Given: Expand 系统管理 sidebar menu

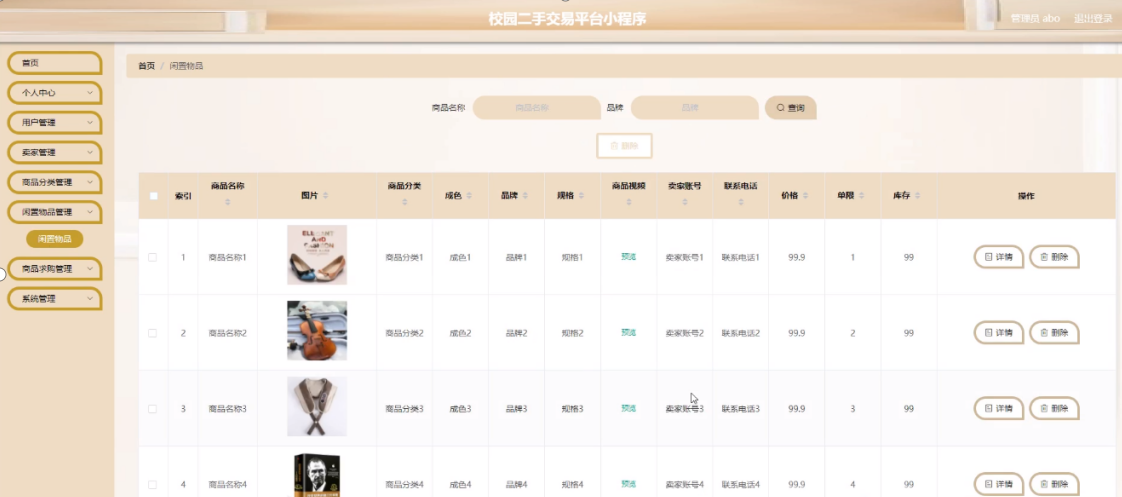Looking at the screenshot, I should (x=54, y=299).
